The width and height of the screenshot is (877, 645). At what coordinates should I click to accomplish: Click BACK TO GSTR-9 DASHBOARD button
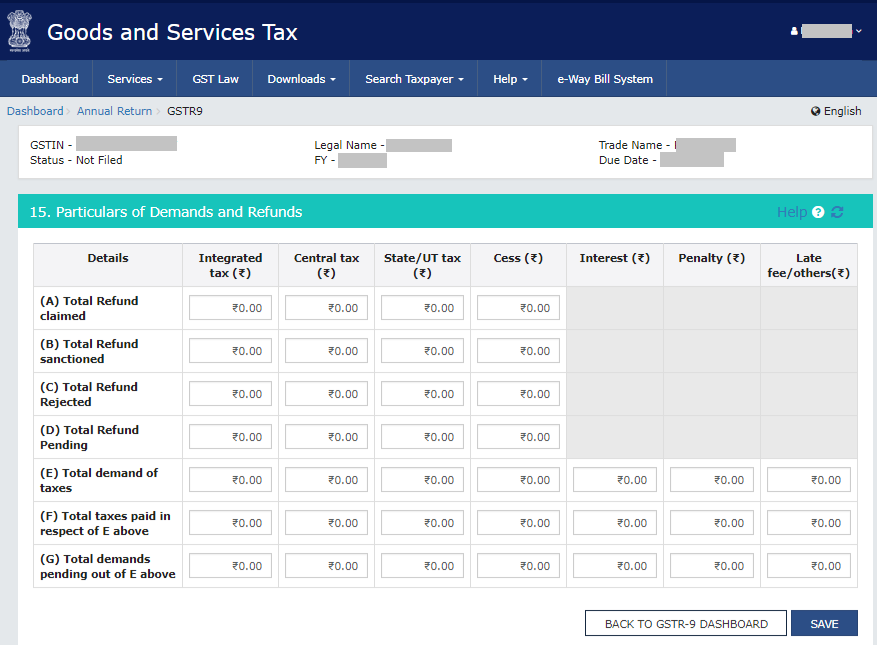(686, 624)
